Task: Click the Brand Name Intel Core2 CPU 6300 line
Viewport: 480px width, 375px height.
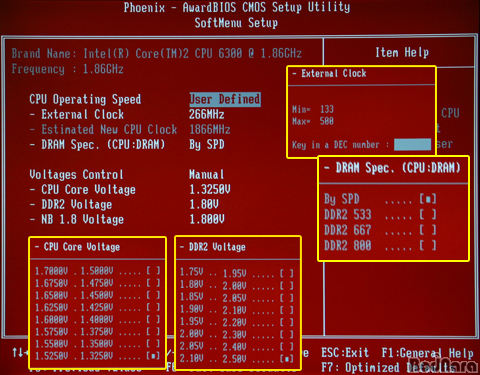Action: coord(157,53)
